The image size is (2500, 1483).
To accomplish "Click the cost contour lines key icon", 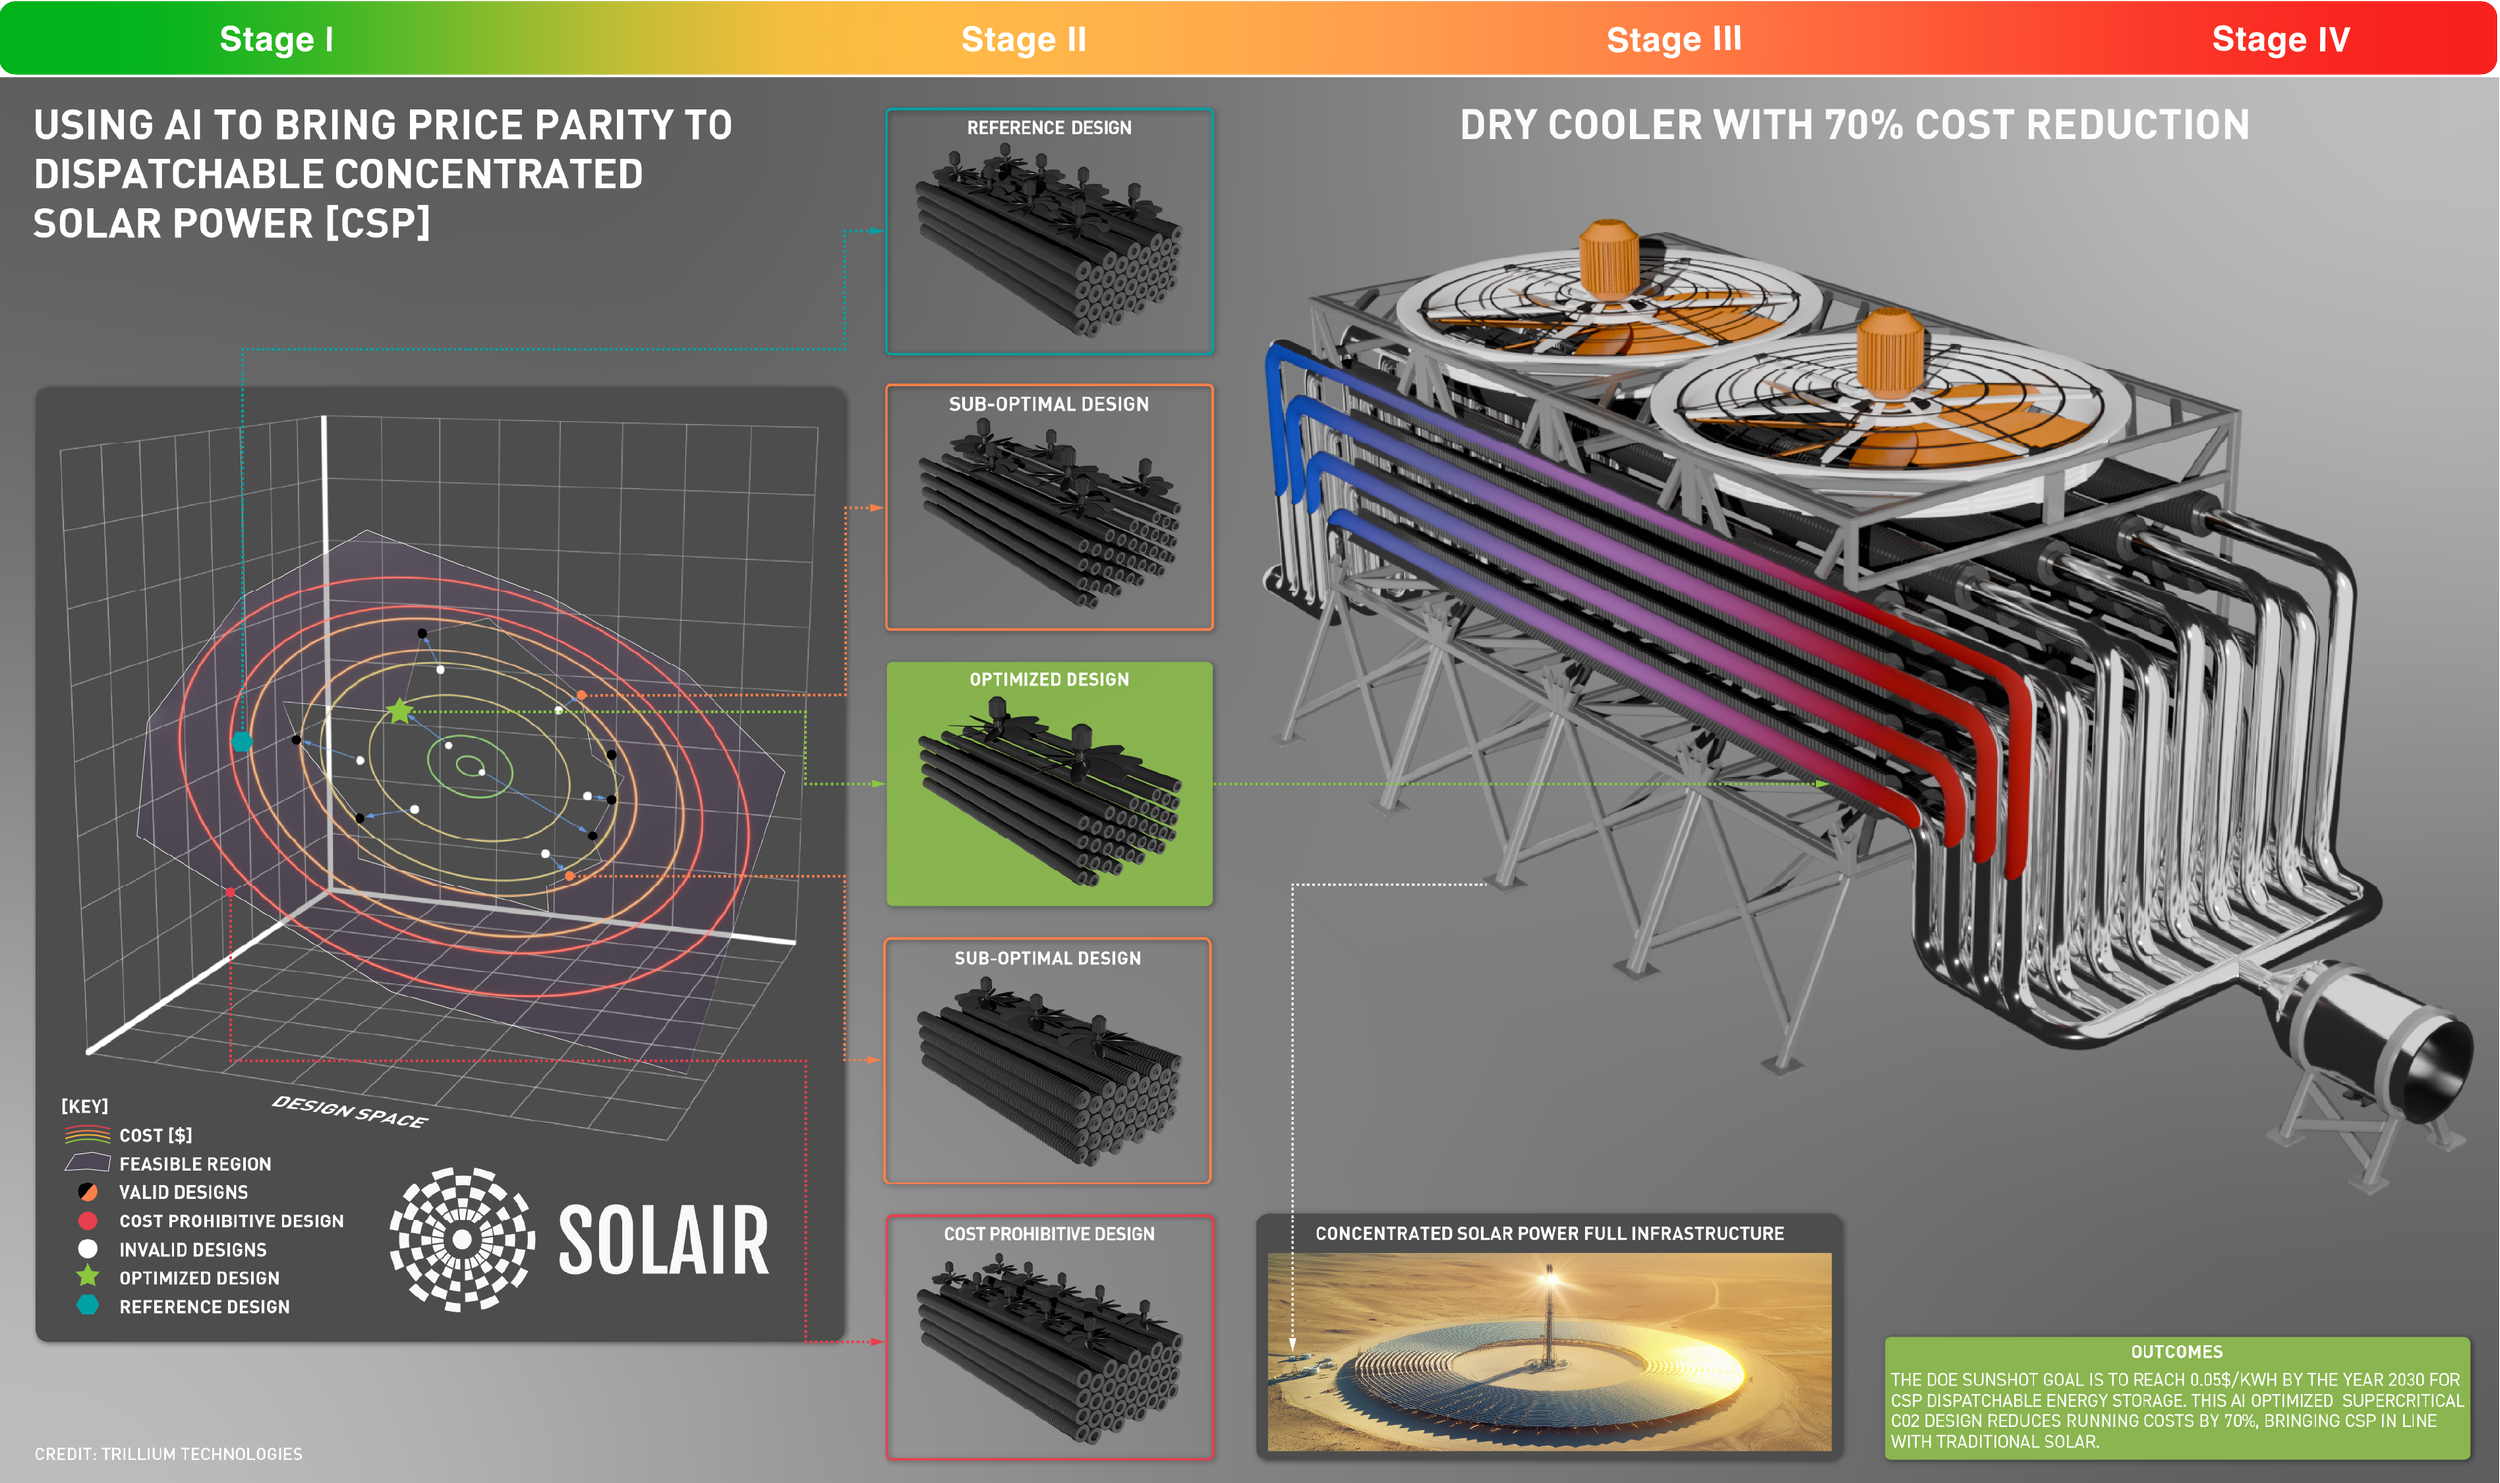I will point(87,1135).
